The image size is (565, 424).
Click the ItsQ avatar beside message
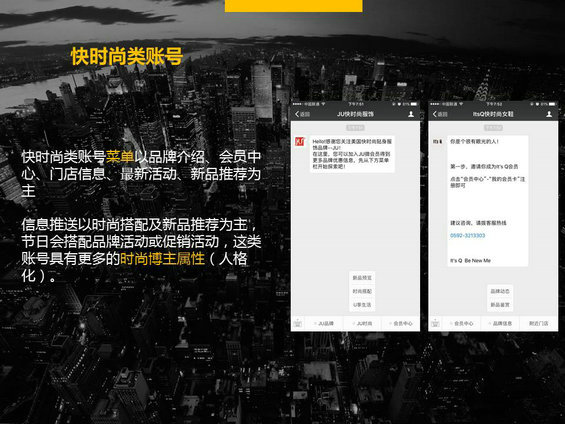pyautogui.click(x=437, y=142)
